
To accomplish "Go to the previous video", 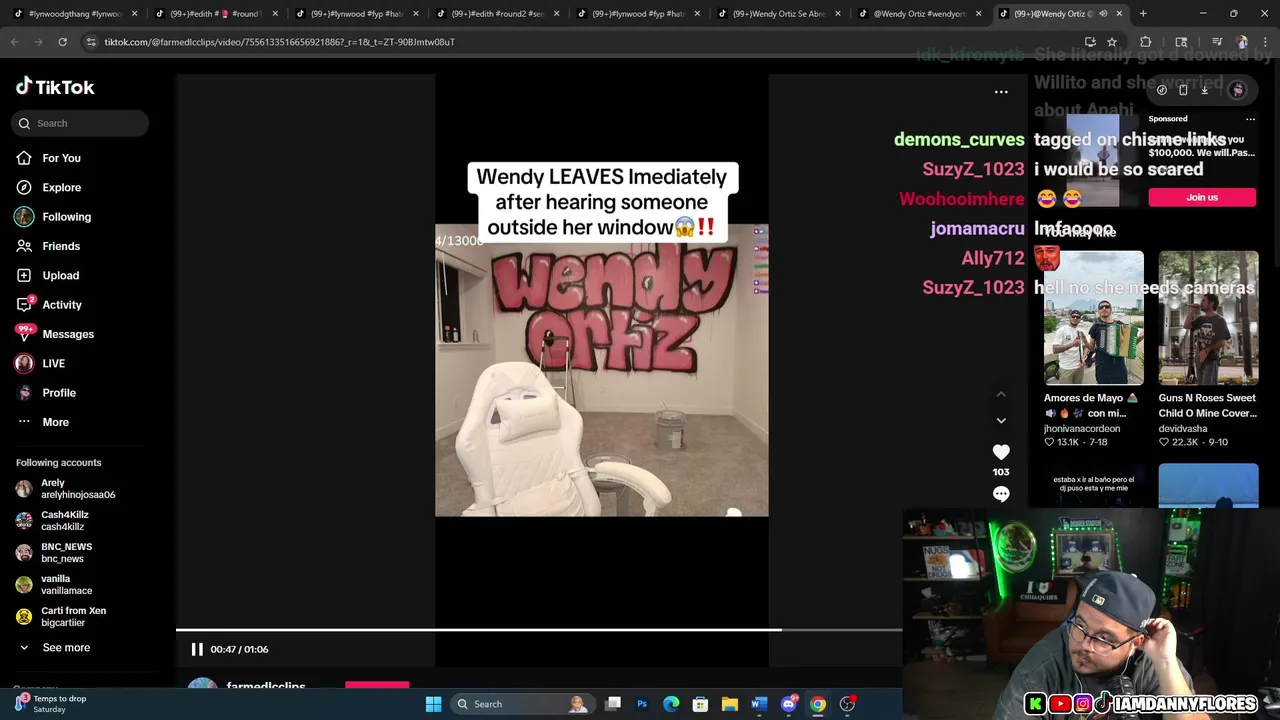I will pos(1001,394).
